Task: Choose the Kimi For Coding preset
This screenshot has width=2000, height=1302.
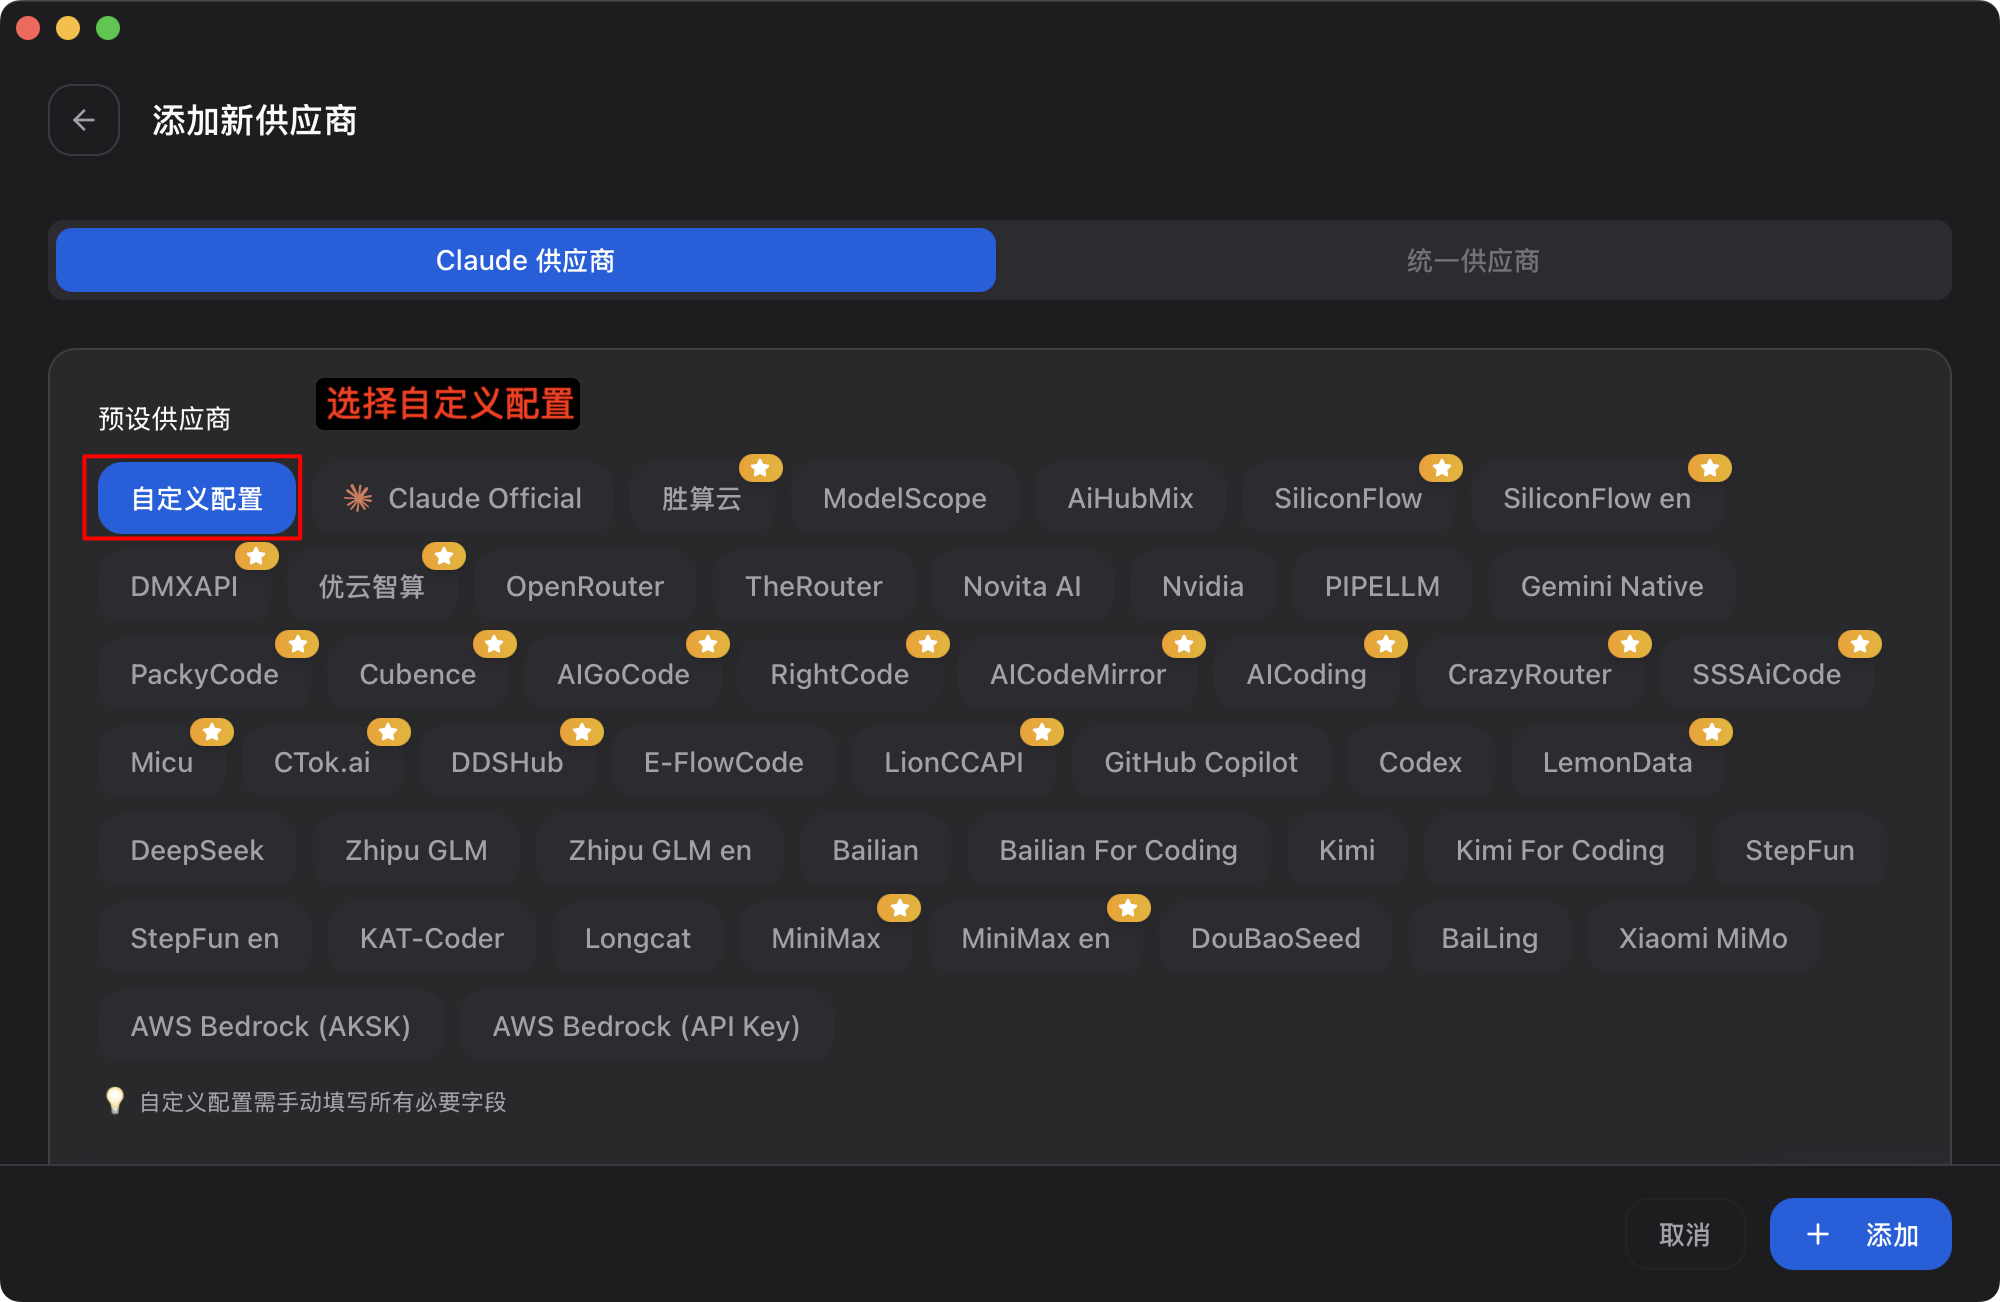Action: pyautogui.click(x=1560, y=850)
